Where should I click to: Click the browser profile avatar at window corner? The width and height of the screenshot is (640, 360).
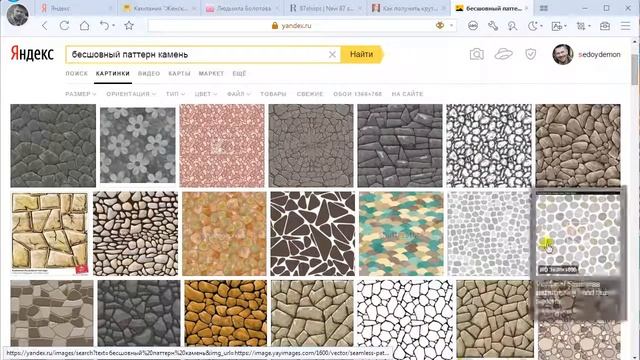point(18,14)
